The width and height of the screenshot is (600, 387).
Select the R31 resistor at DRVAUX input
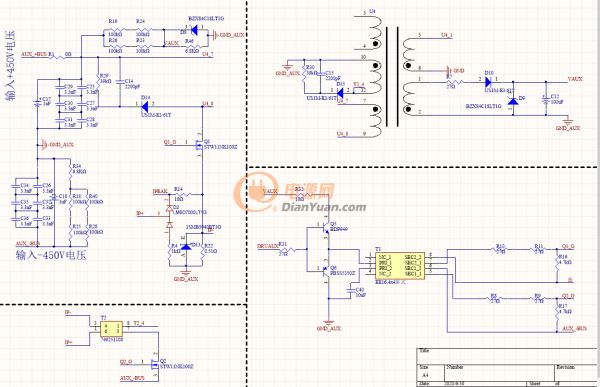(x=288, y=250)
